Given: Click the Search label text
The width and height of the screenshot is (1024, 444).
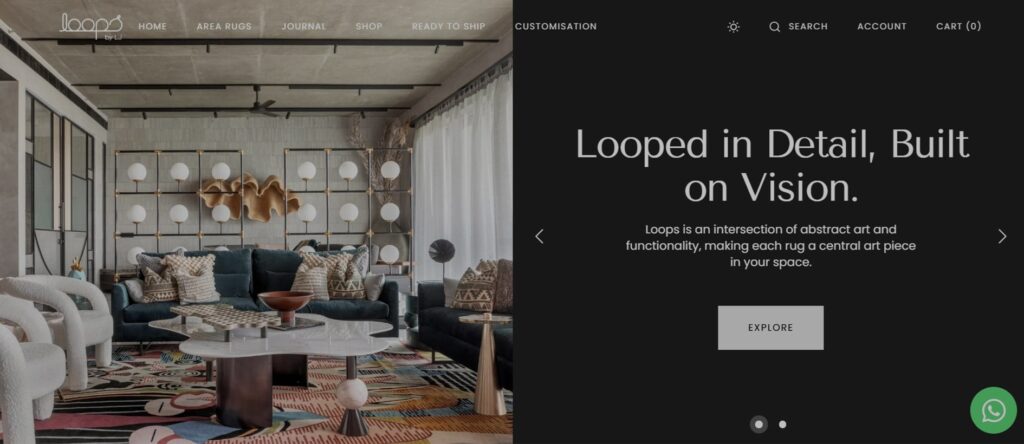Looking at the screenshot, I should (x=808, y=27).
